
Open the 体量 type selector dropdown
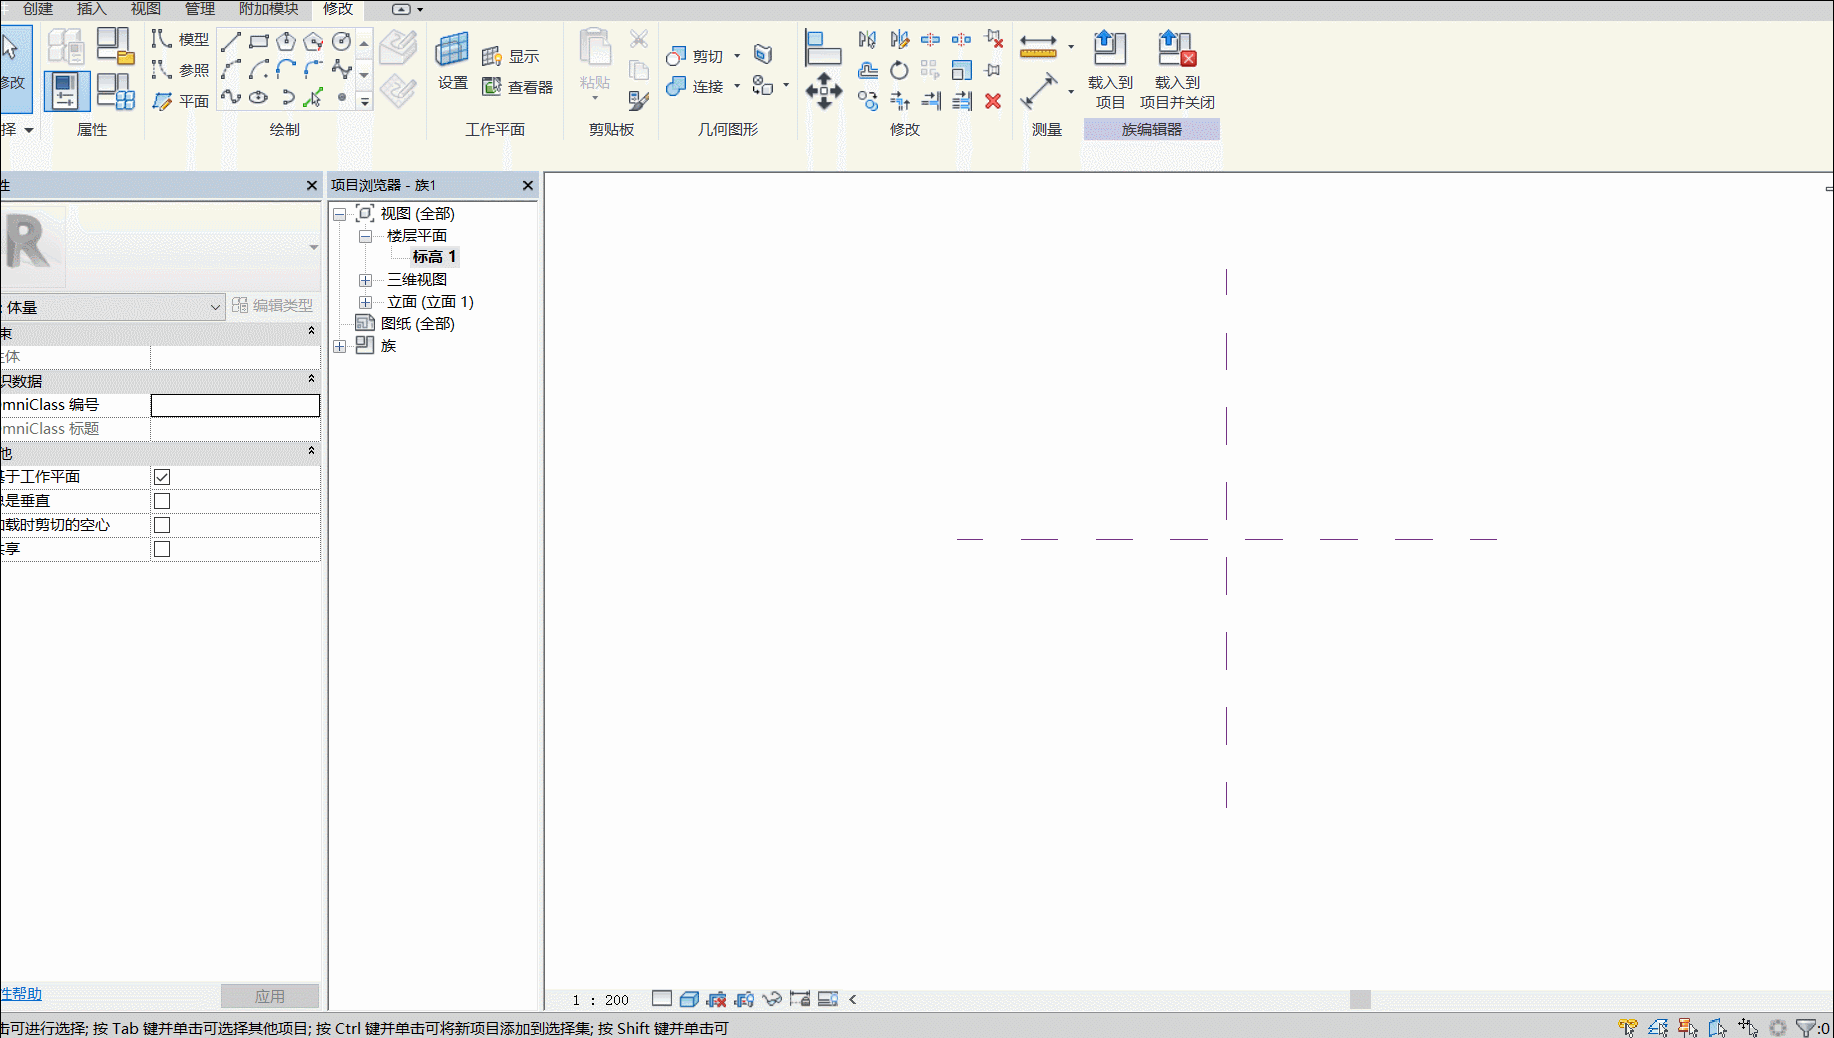[214, 307]
